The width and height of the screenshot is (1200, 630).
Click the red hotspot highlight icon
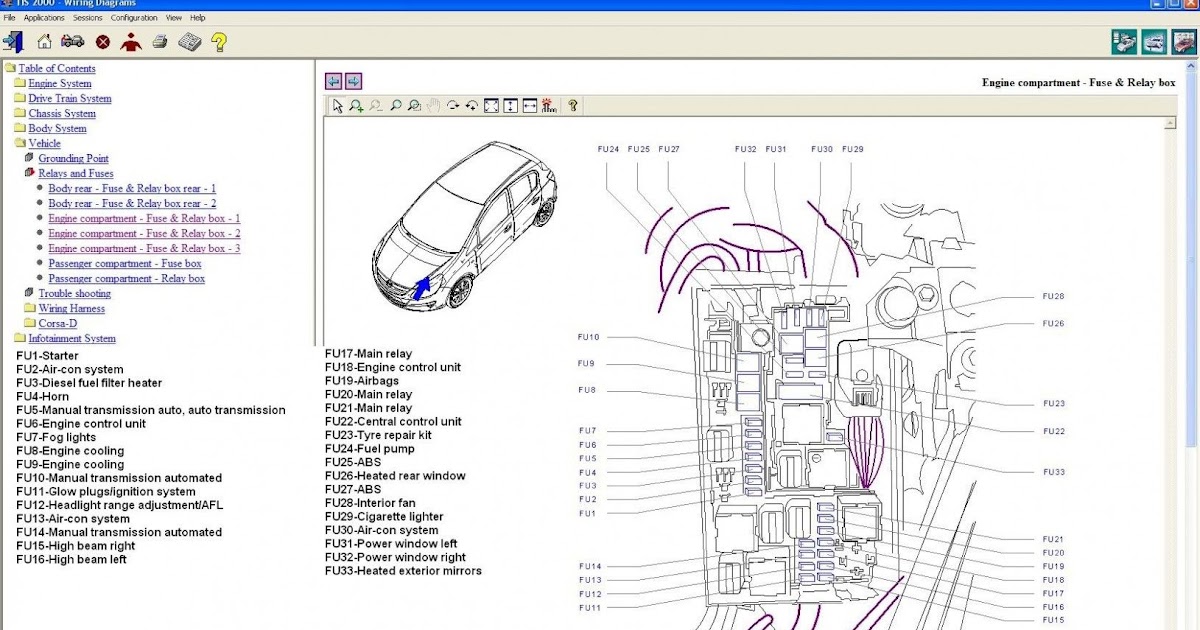click(x=548, y=105)
